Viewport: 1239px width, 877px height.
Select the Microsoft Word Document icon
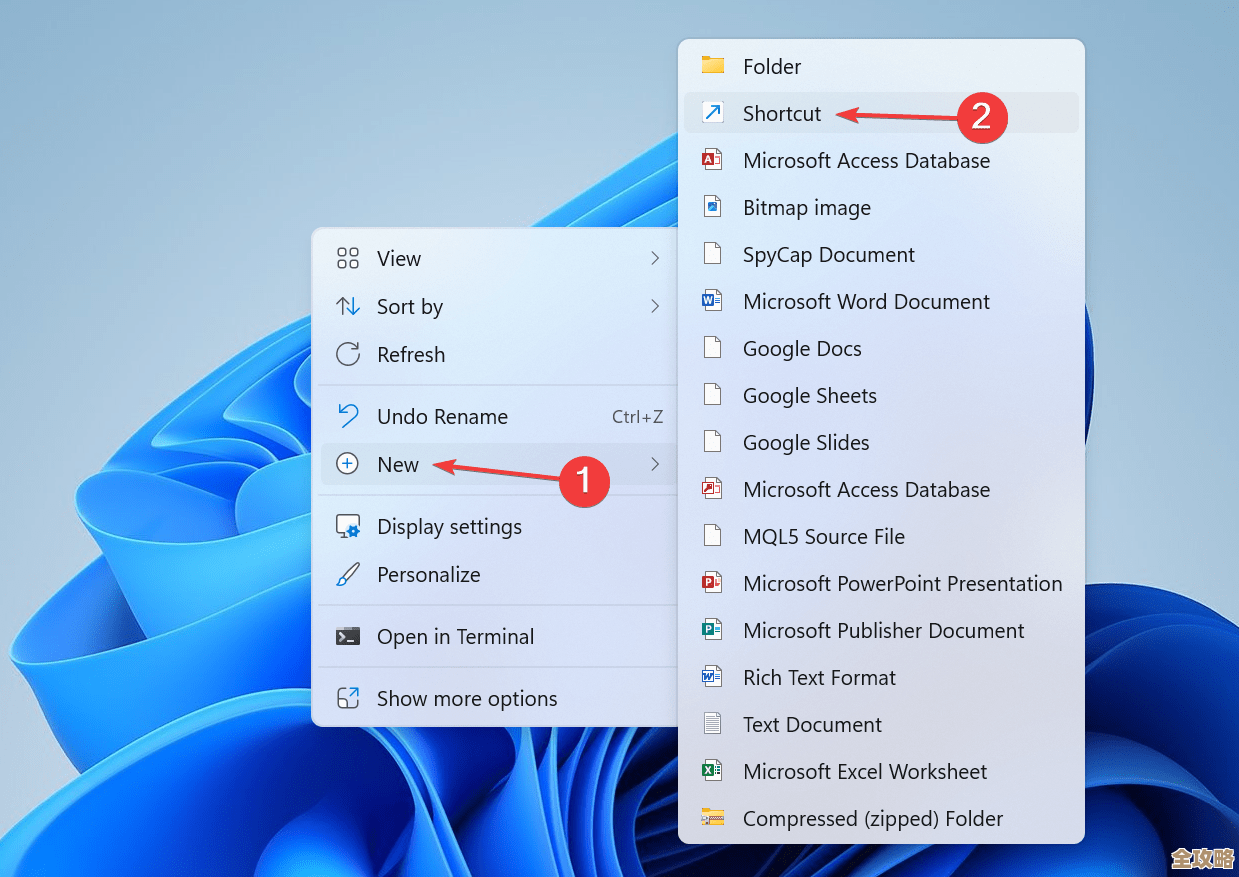[714, 301]
